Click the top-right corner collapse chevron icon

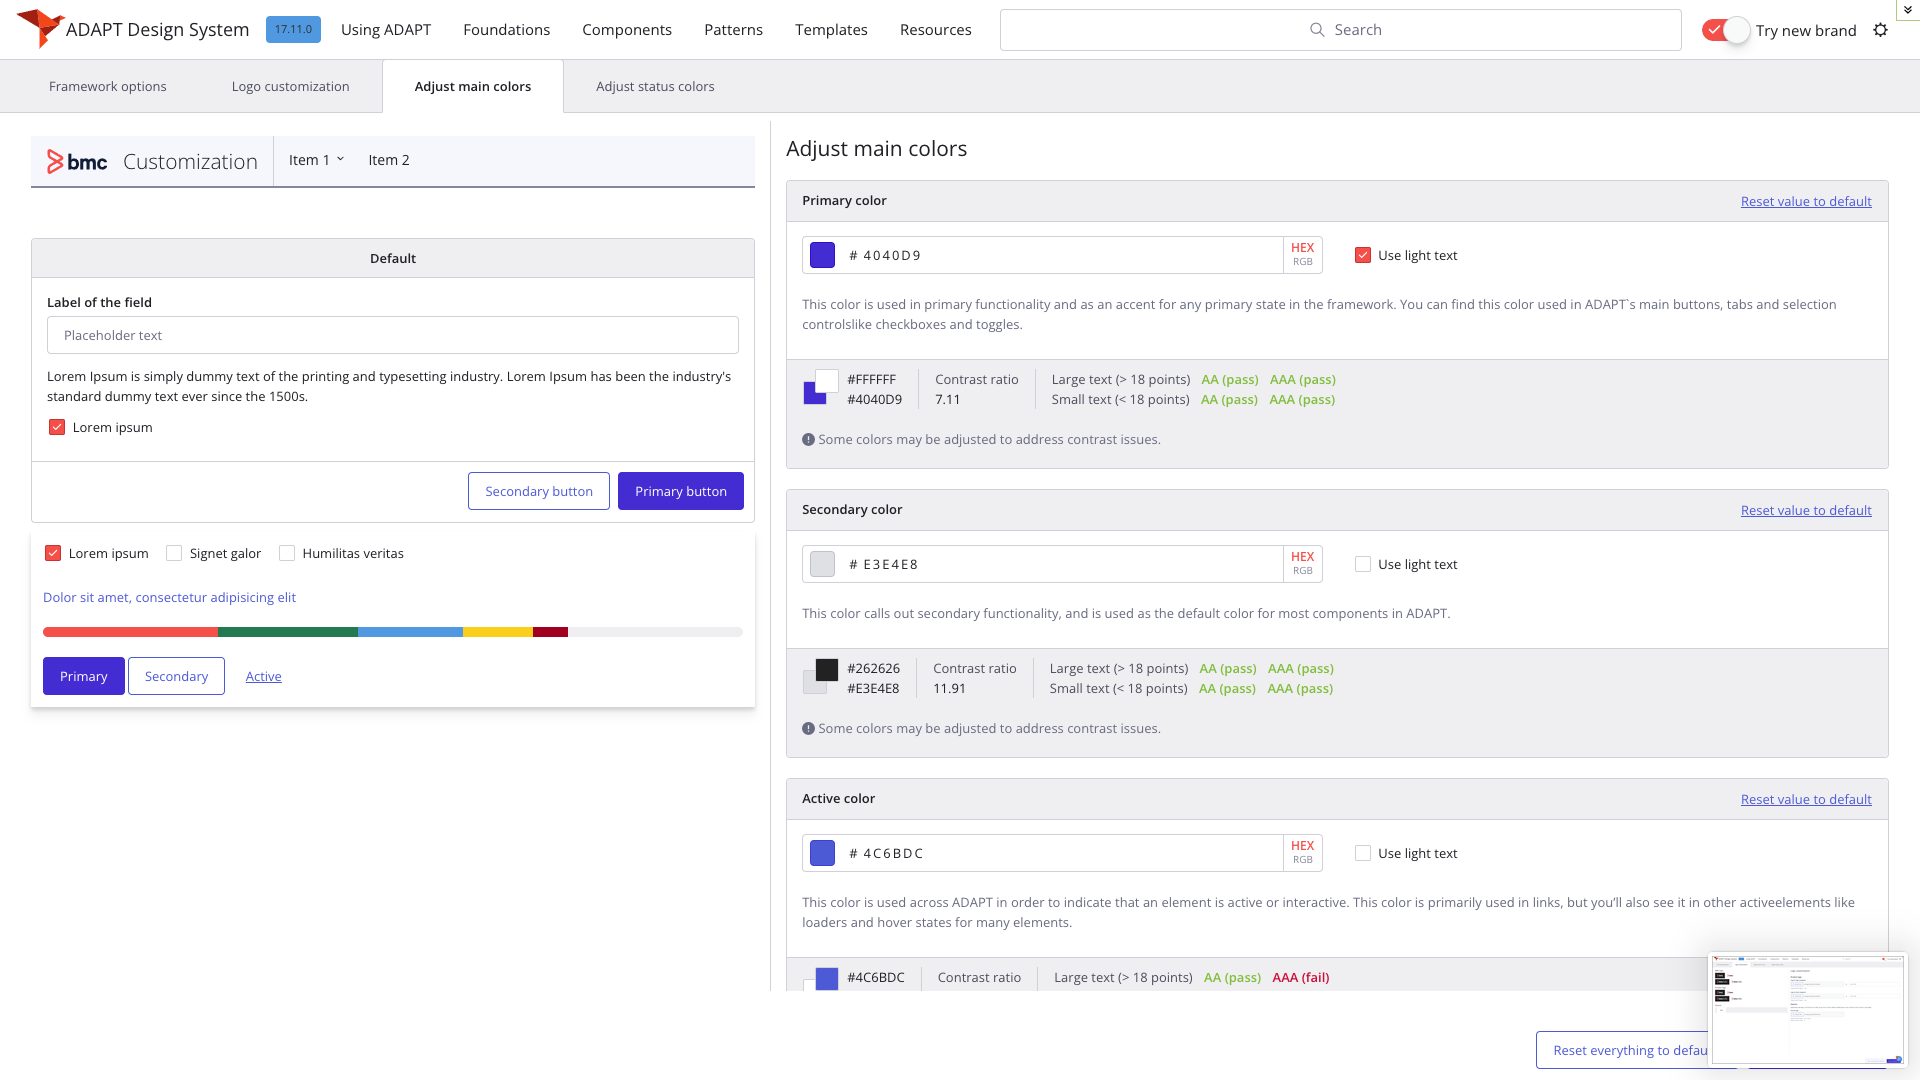(1907, 9)
